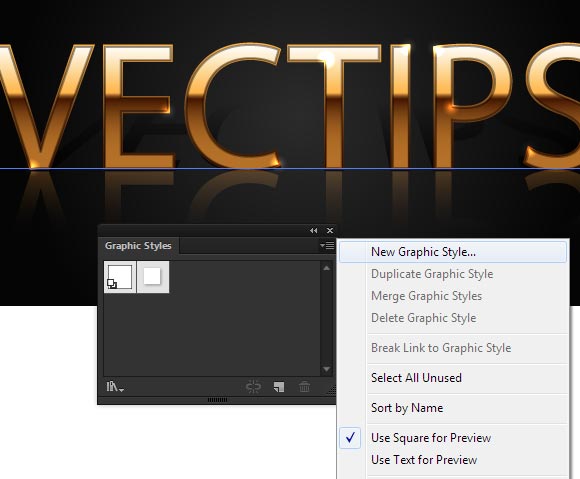This screenshot has height=479, width=580.
Task: Click the Delete Graphic Style trash icon
Action: pos(304,387)
